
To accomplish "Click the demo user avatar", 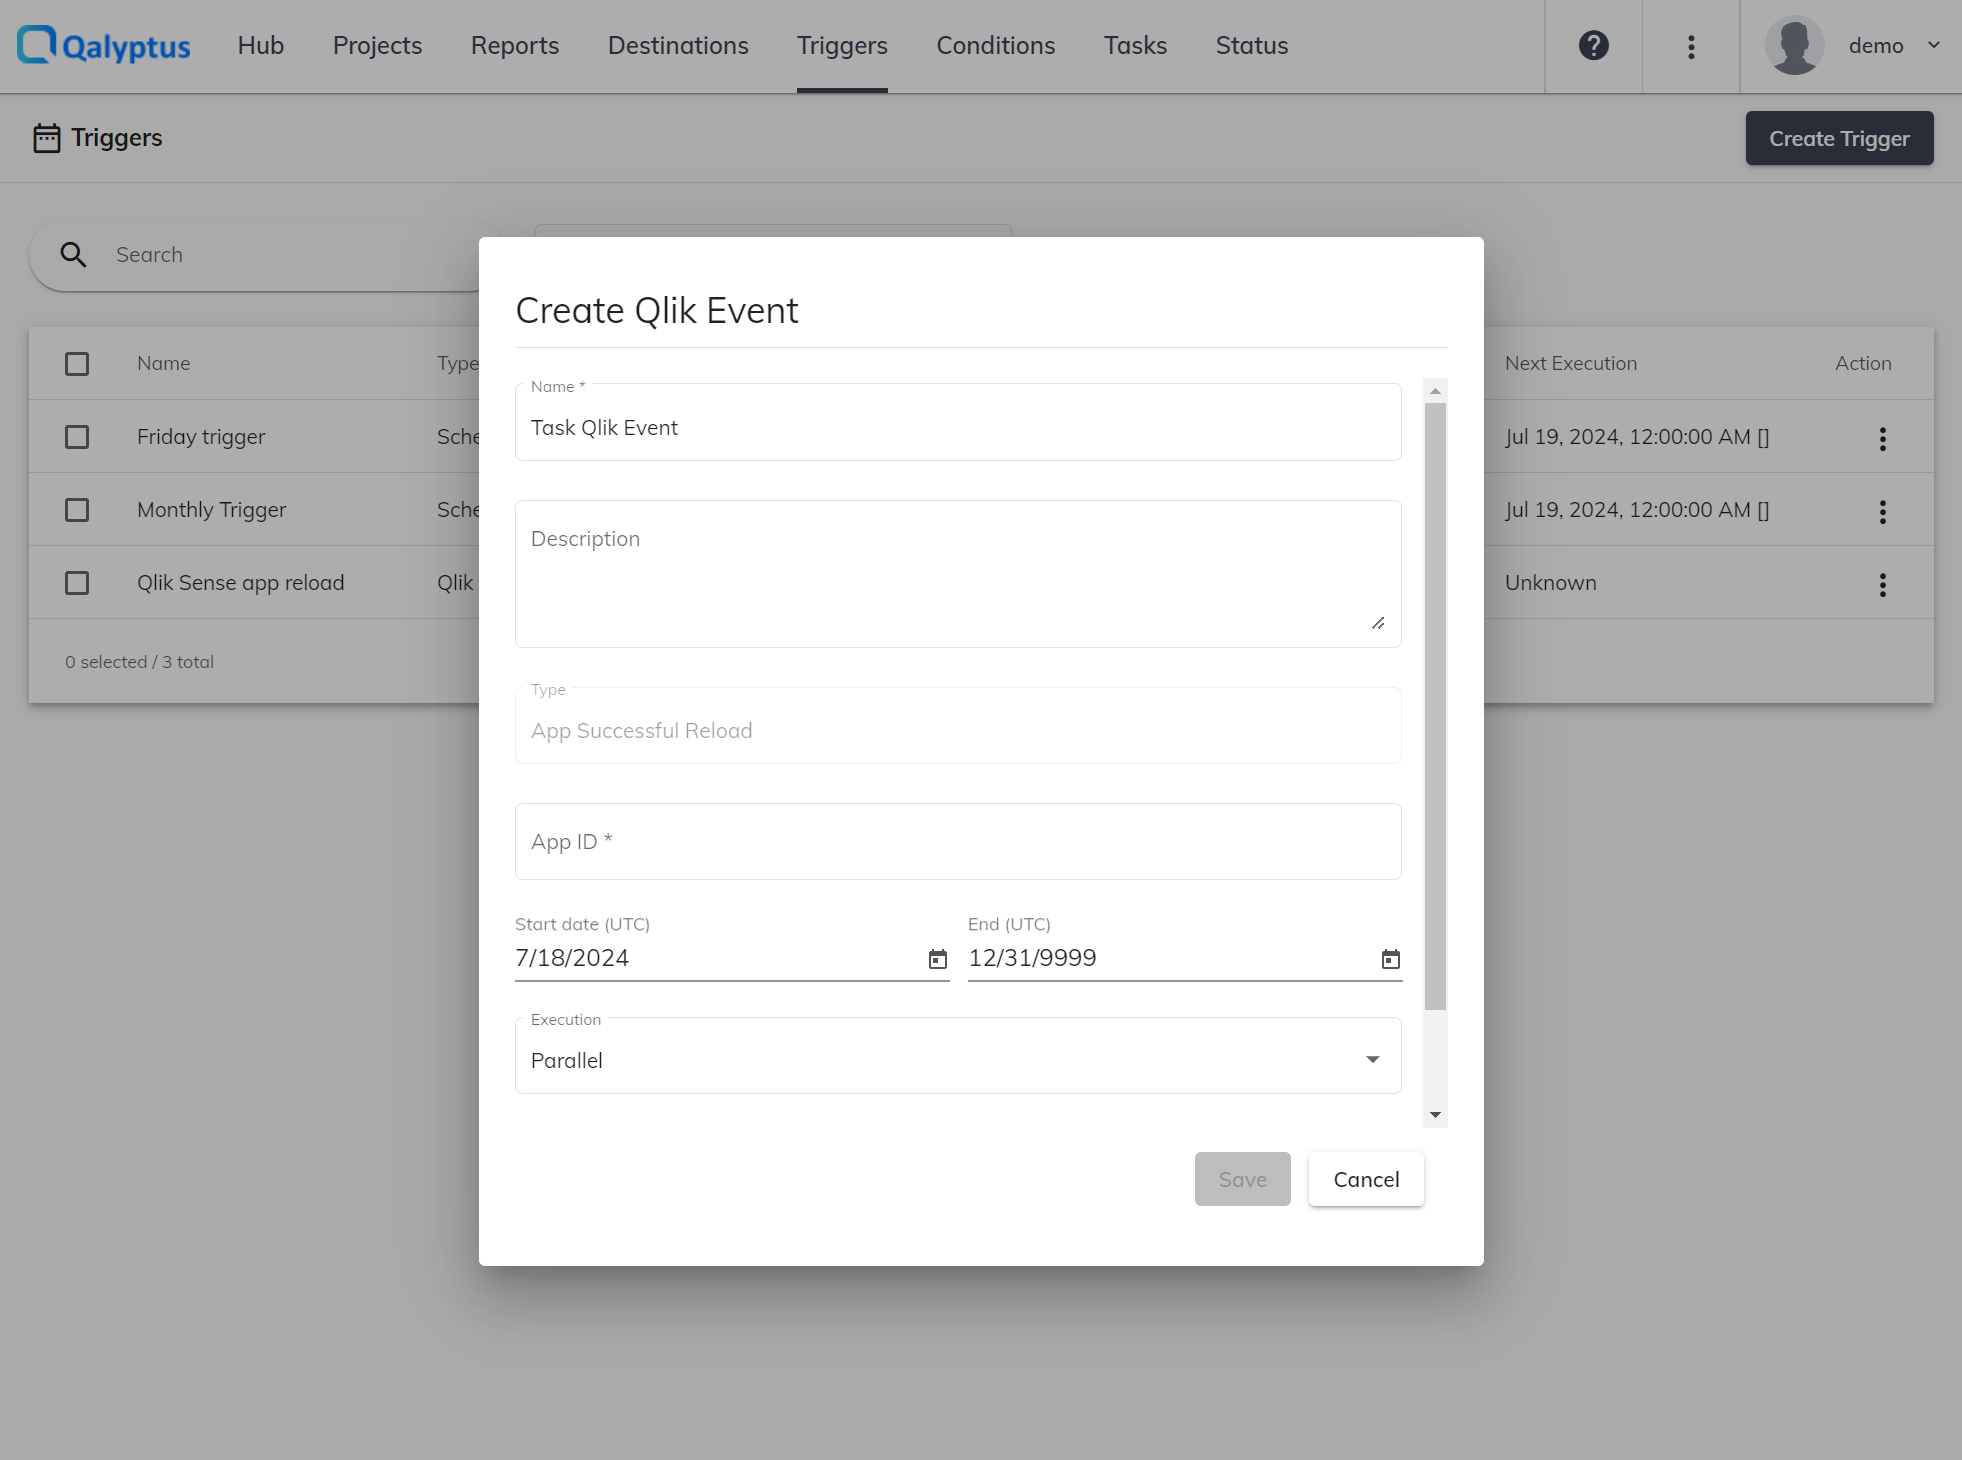I will coord(1795,46).
